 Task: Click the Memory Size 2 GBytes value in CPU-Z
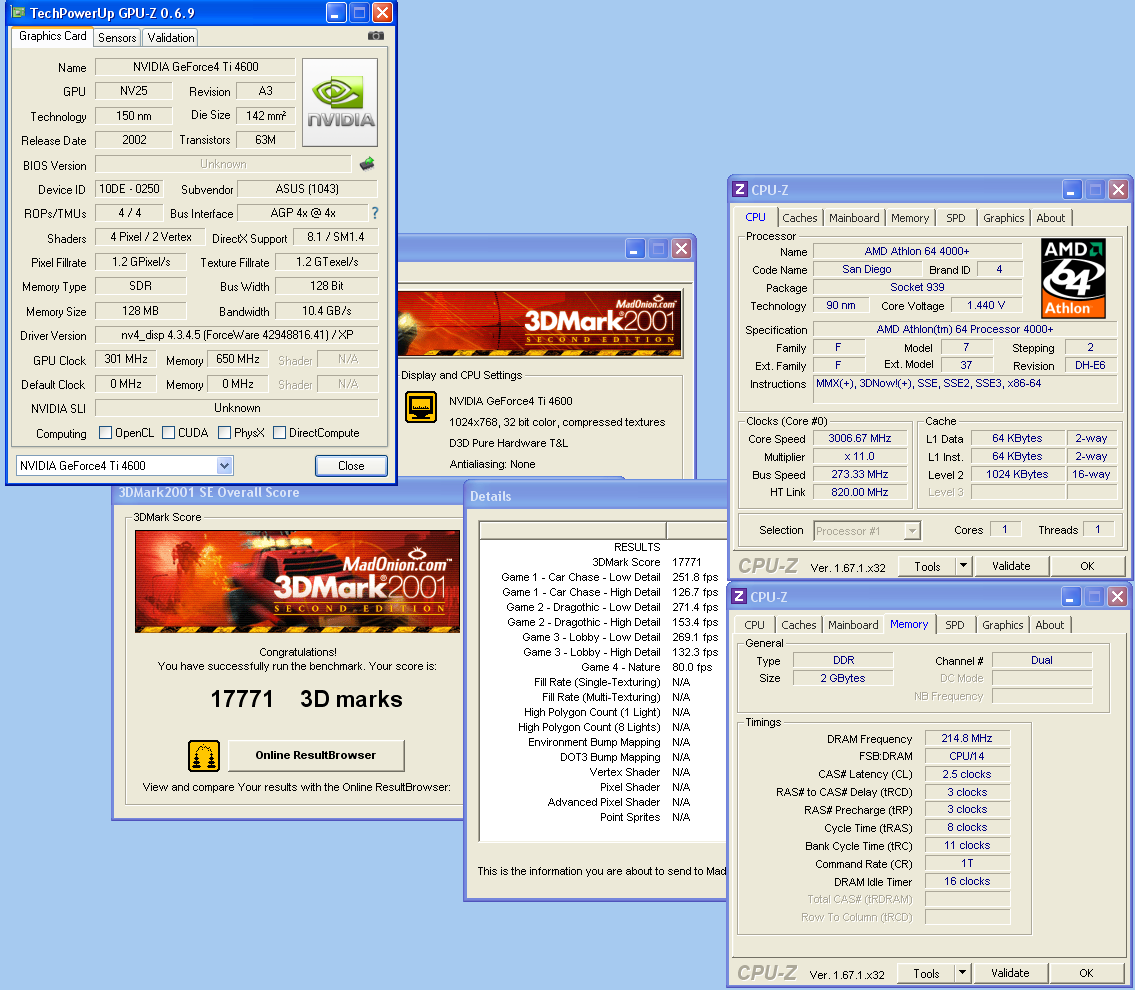(x=843, y=678)
